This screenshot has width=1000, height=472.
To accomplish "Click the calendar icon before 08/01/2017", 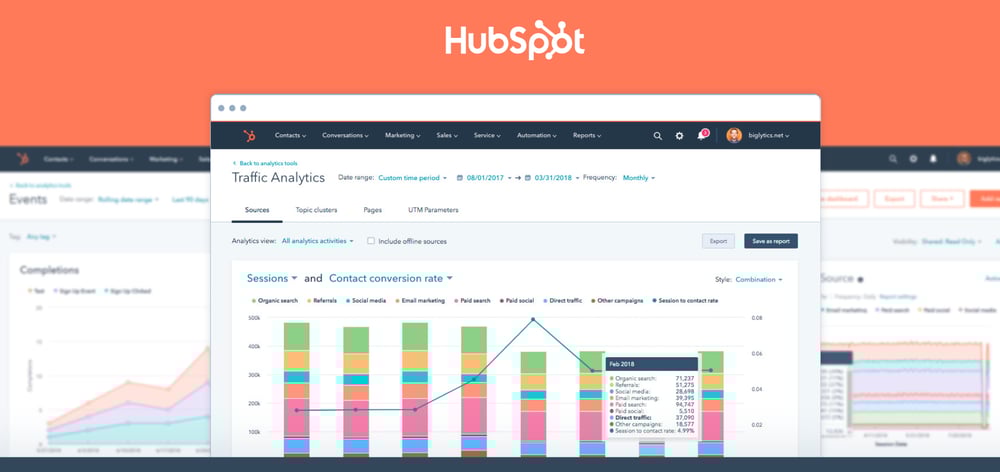I will 459,178.
